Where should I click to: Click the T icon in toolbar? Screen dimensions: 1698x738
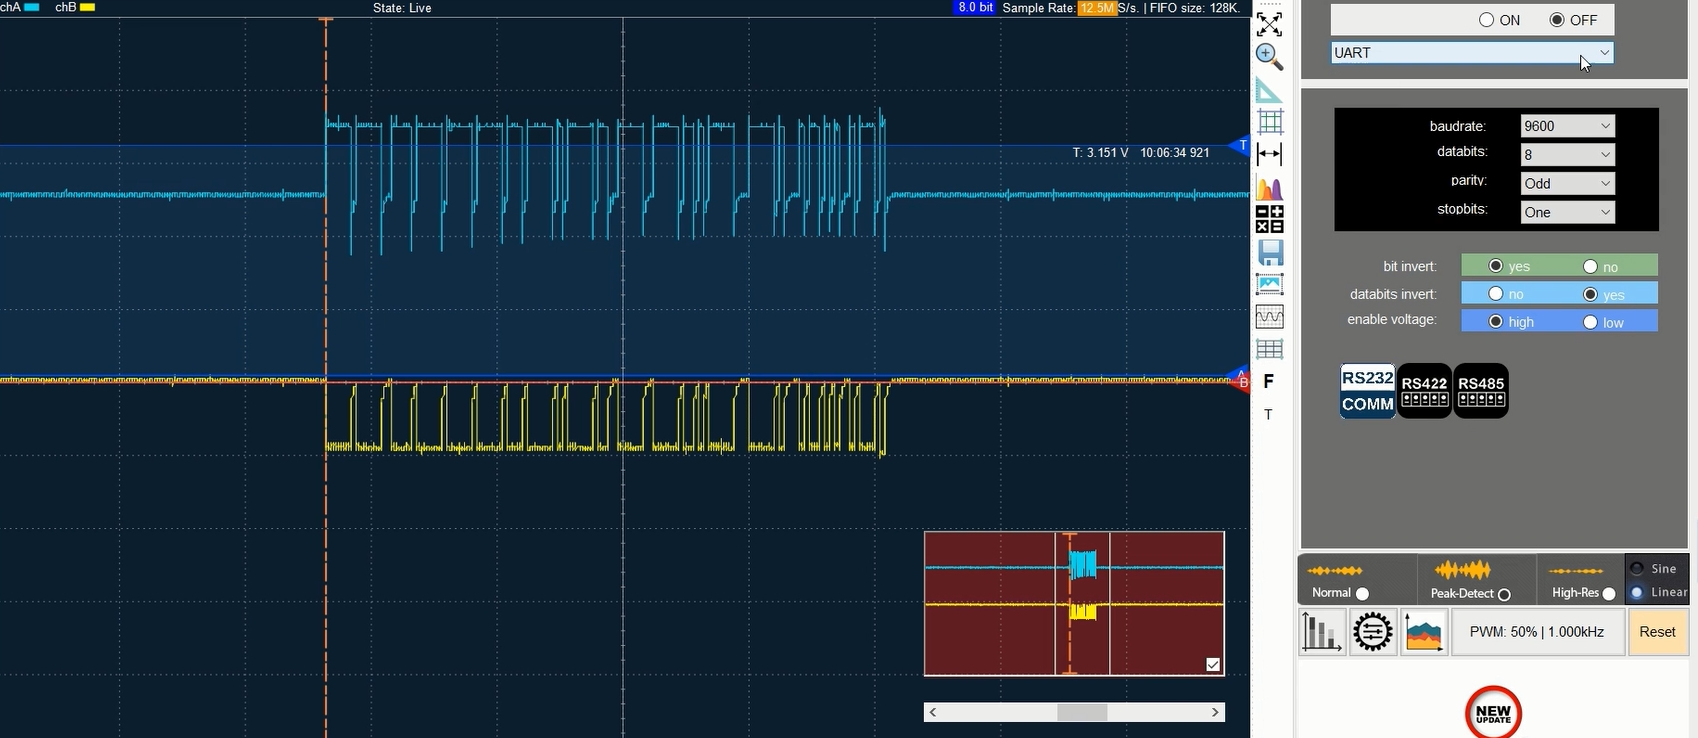(x=1268, y=414)
